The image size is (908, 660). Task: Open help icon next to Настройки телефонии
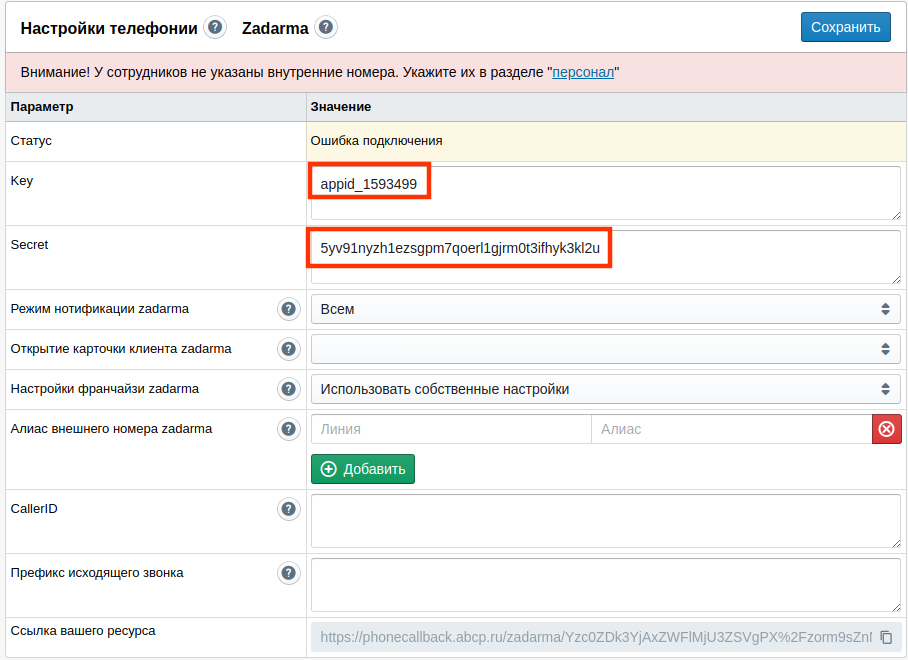pyautogui.click(x=215, y=27)
